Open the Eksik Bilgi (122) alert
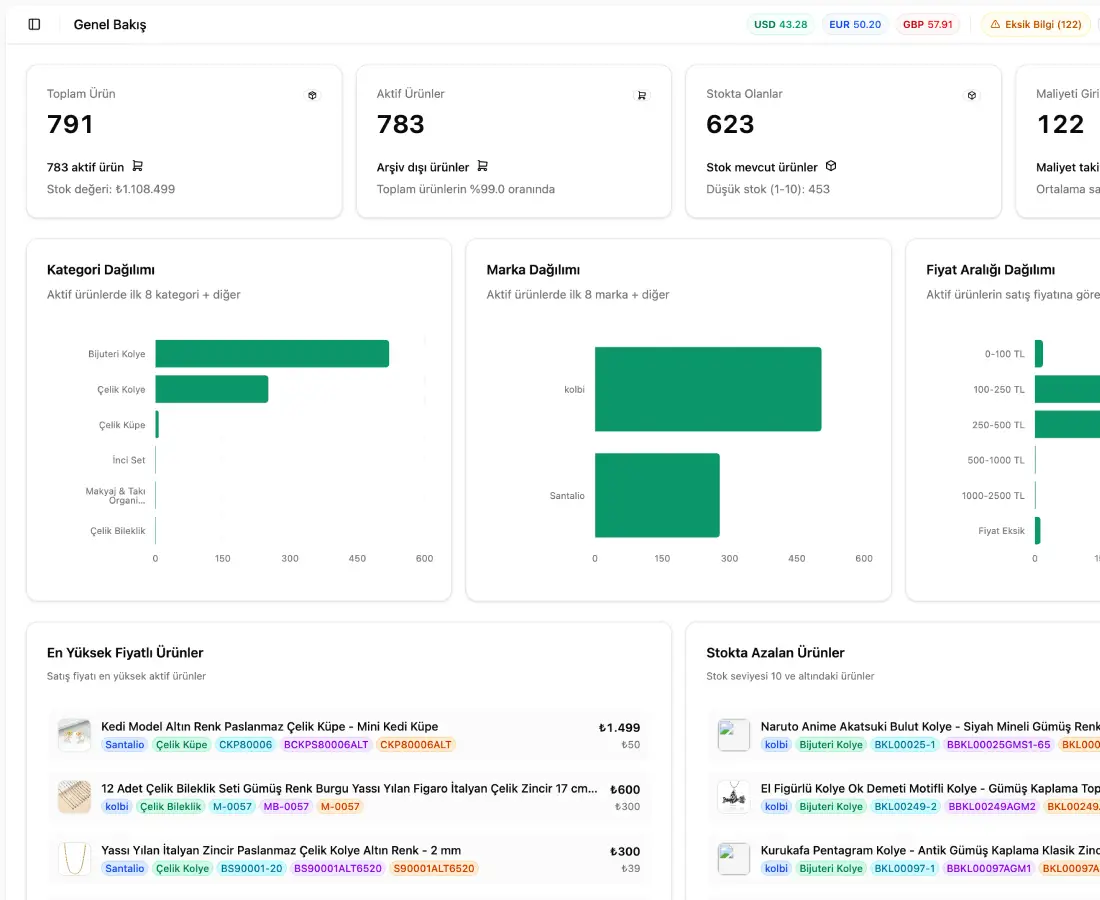The image size is (1100, 900). pyautogui.click(x=1035, y=25)
